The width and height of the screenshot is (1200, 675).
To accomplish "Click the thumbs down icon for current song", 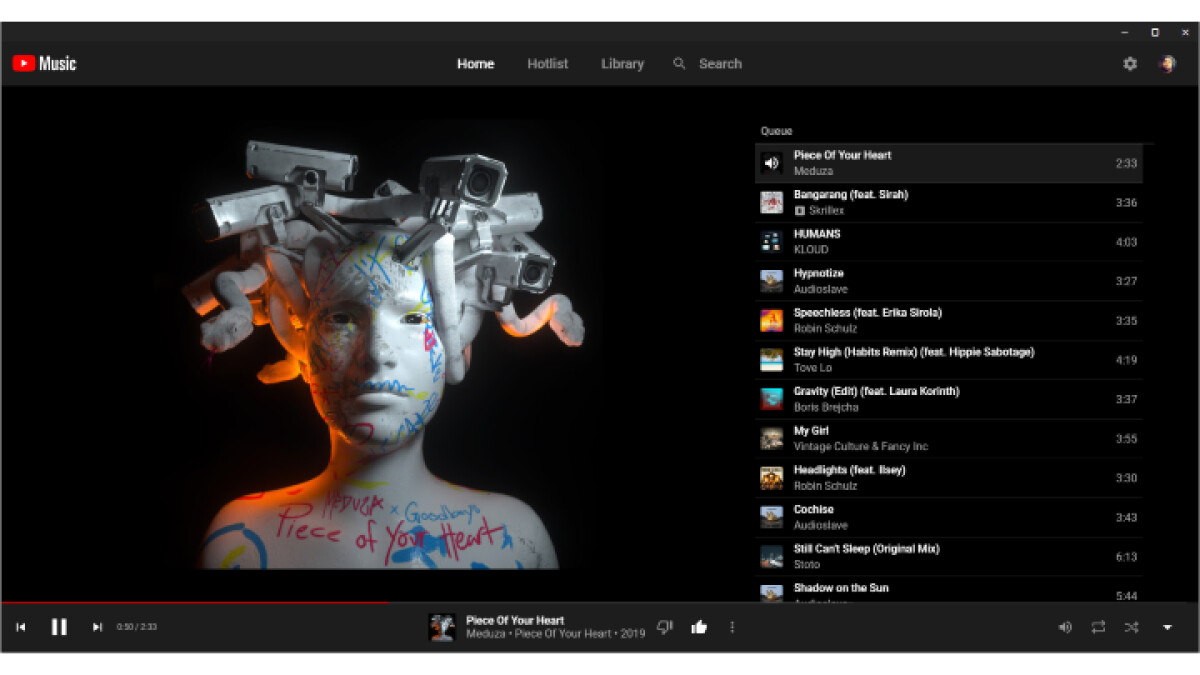I will pyautogui.click(x=664, y=627).
